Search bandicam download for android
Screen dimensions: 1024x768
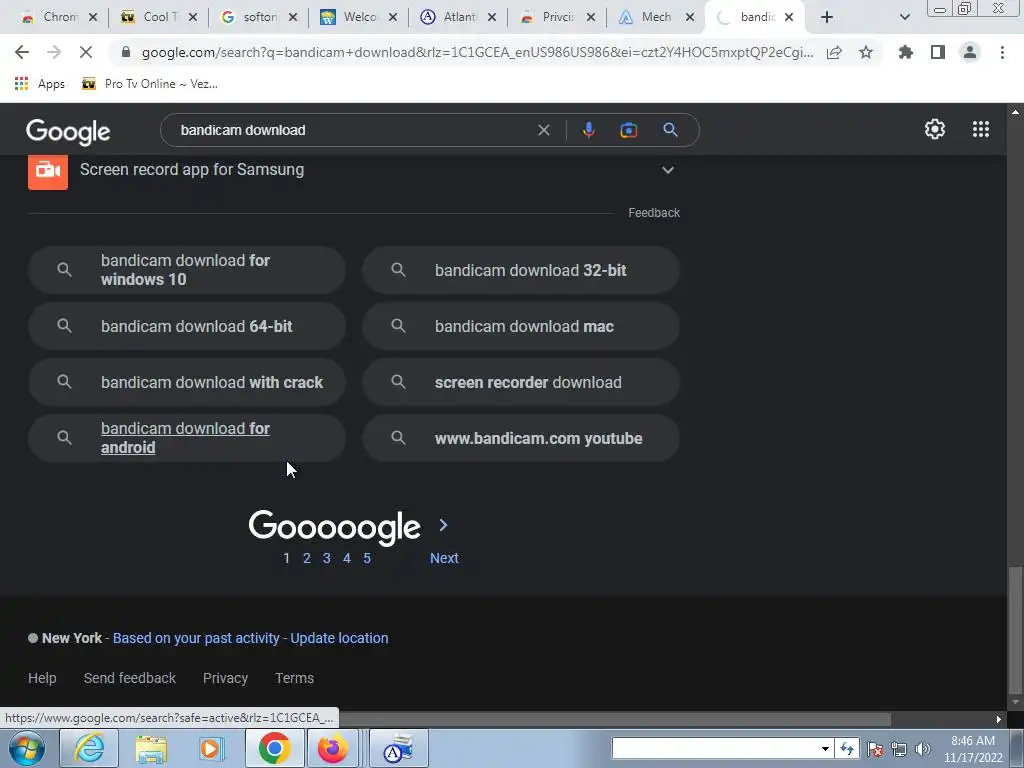[x=186, y=438]
